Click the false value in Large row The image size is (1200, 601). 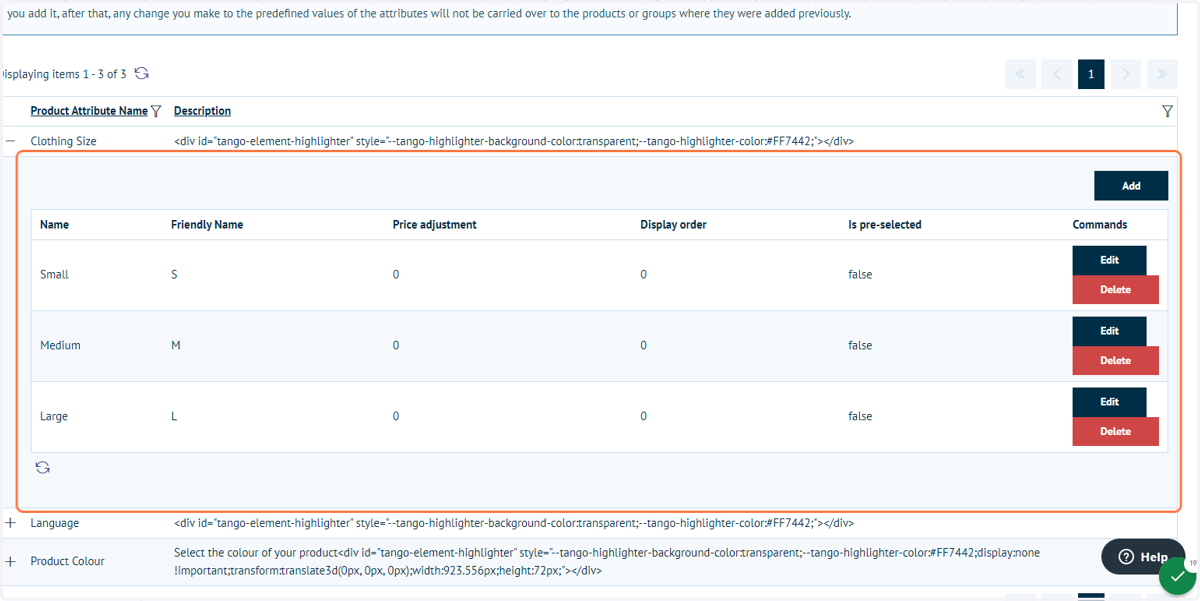point(860,417)
